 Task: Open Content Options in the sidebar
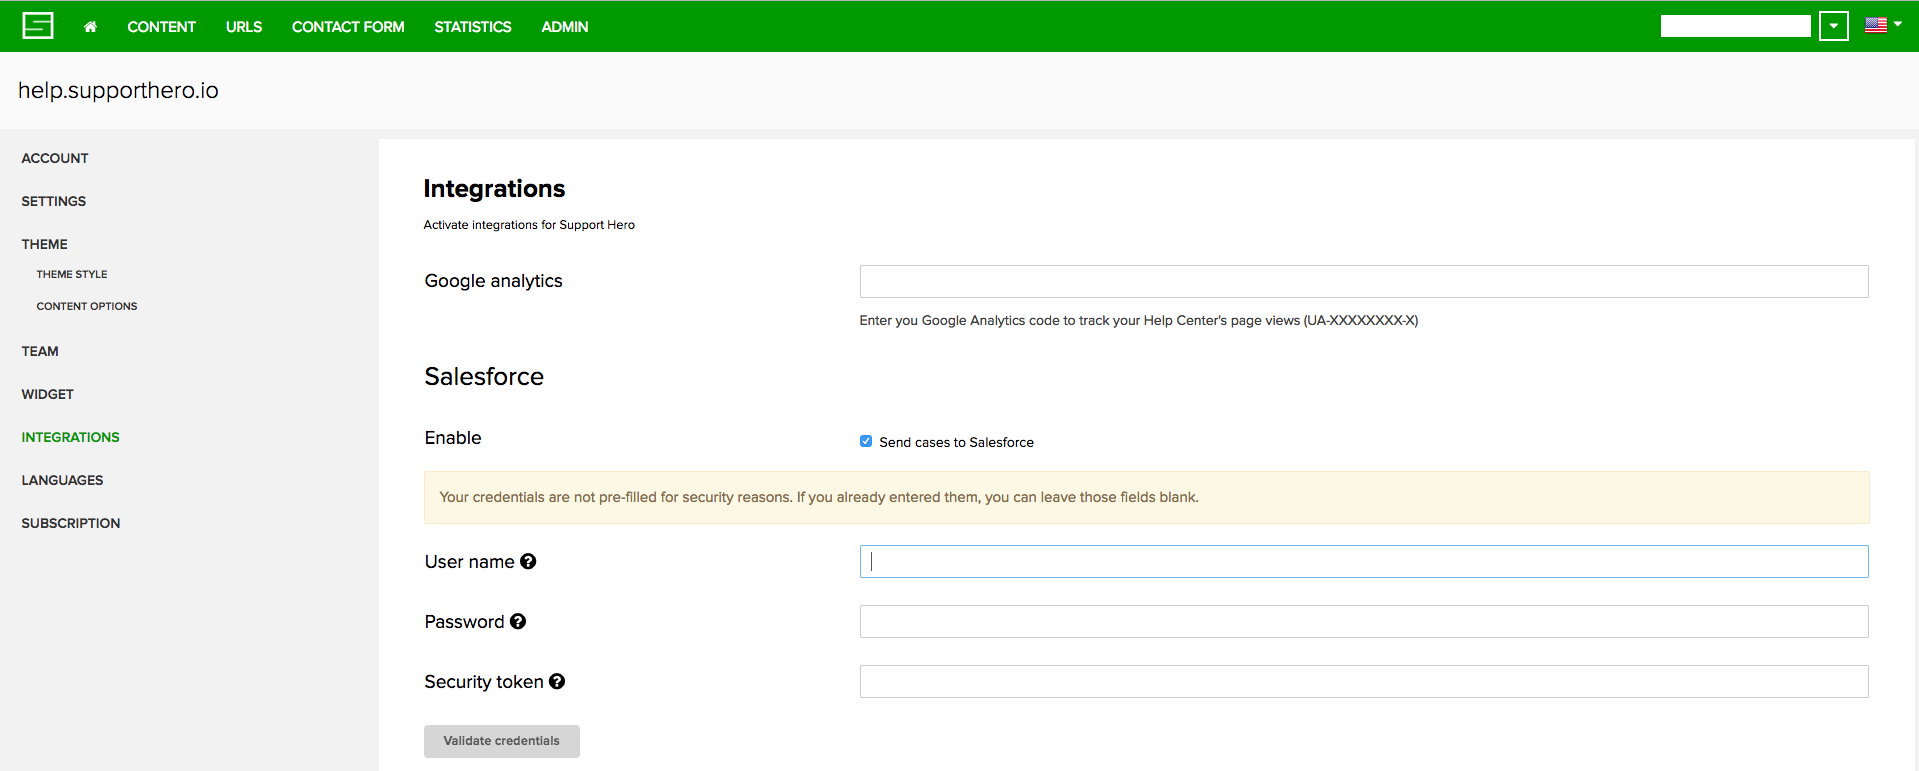coord(87,306)
